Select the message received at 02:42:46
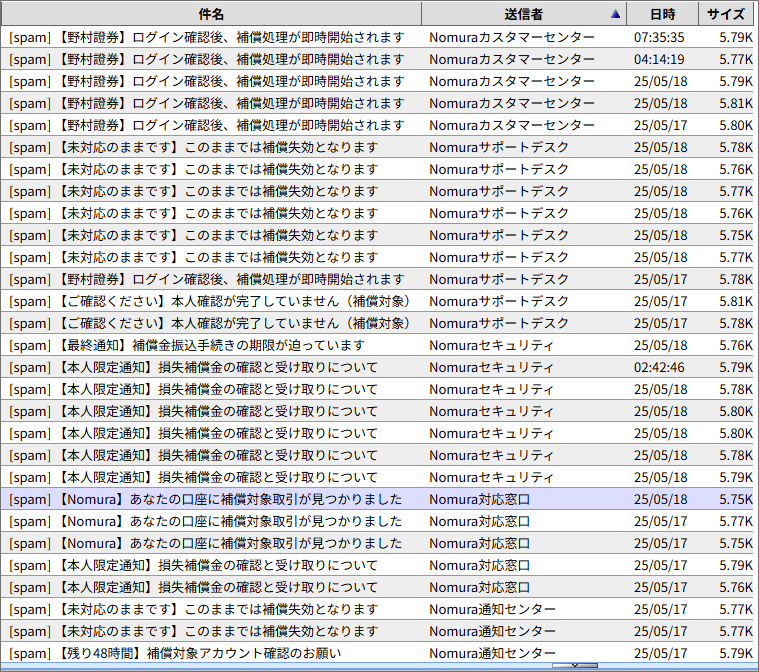Viewport: 759px width, 672px height. [x=377, y=367]
